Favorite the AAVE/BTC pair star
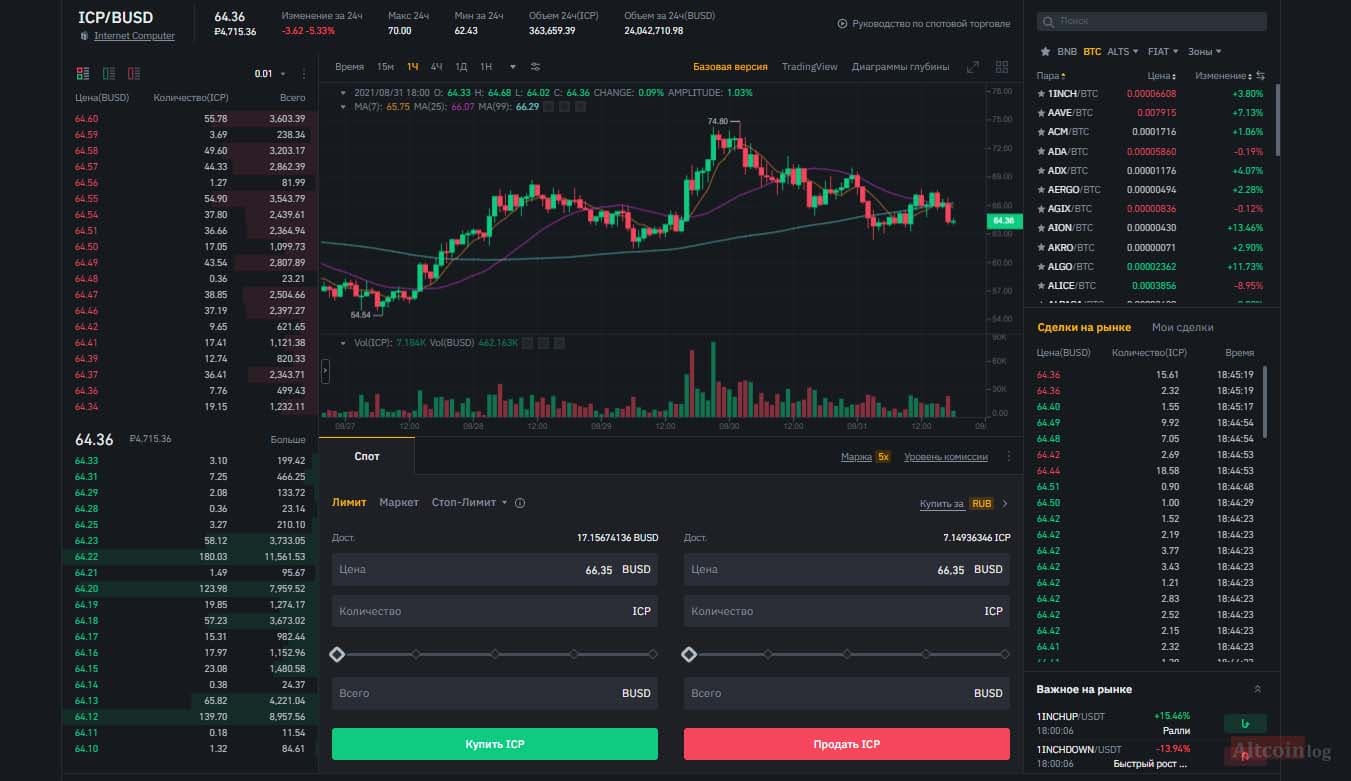1351x781 pixels. [1042, 113]
